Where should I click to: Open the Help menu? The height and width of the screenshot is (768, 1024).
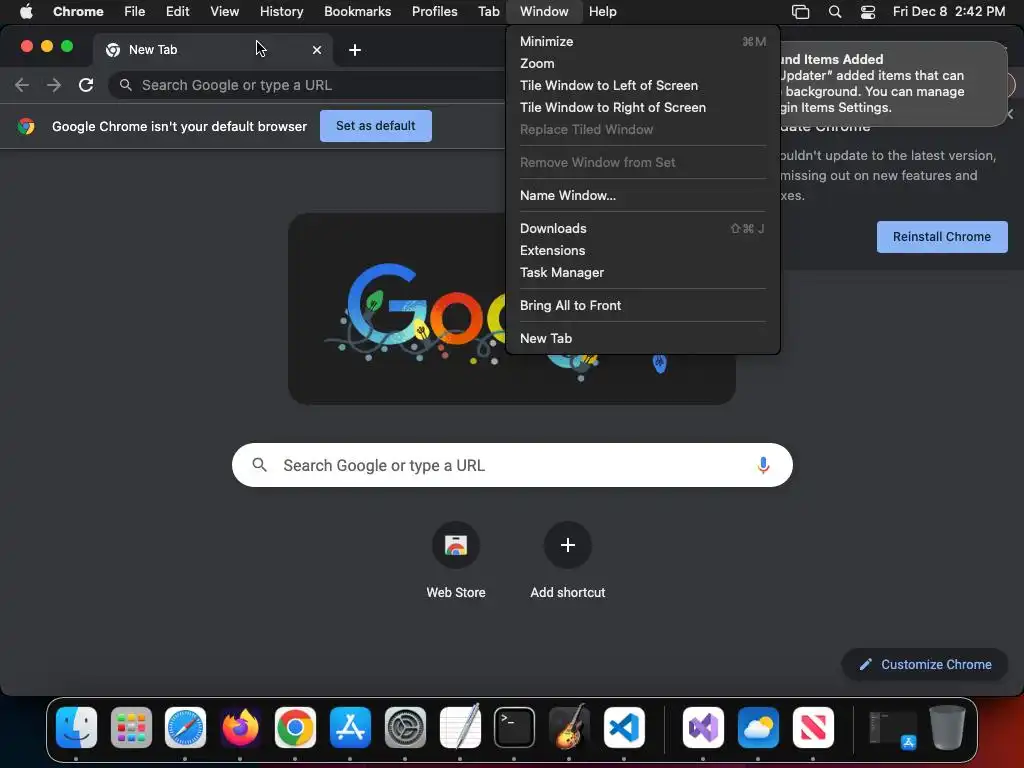(x=602, y=12)
